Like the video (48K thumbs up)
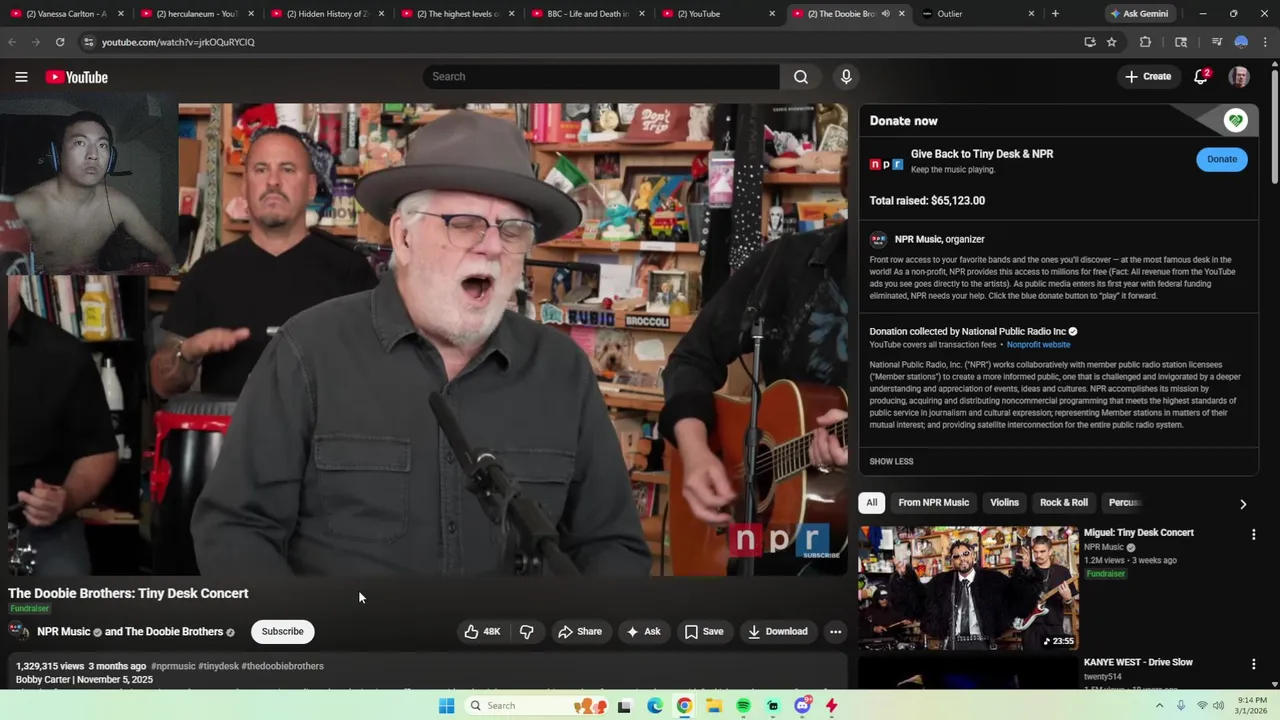This screenshot has width=1280, height=720. coord(482,631)
